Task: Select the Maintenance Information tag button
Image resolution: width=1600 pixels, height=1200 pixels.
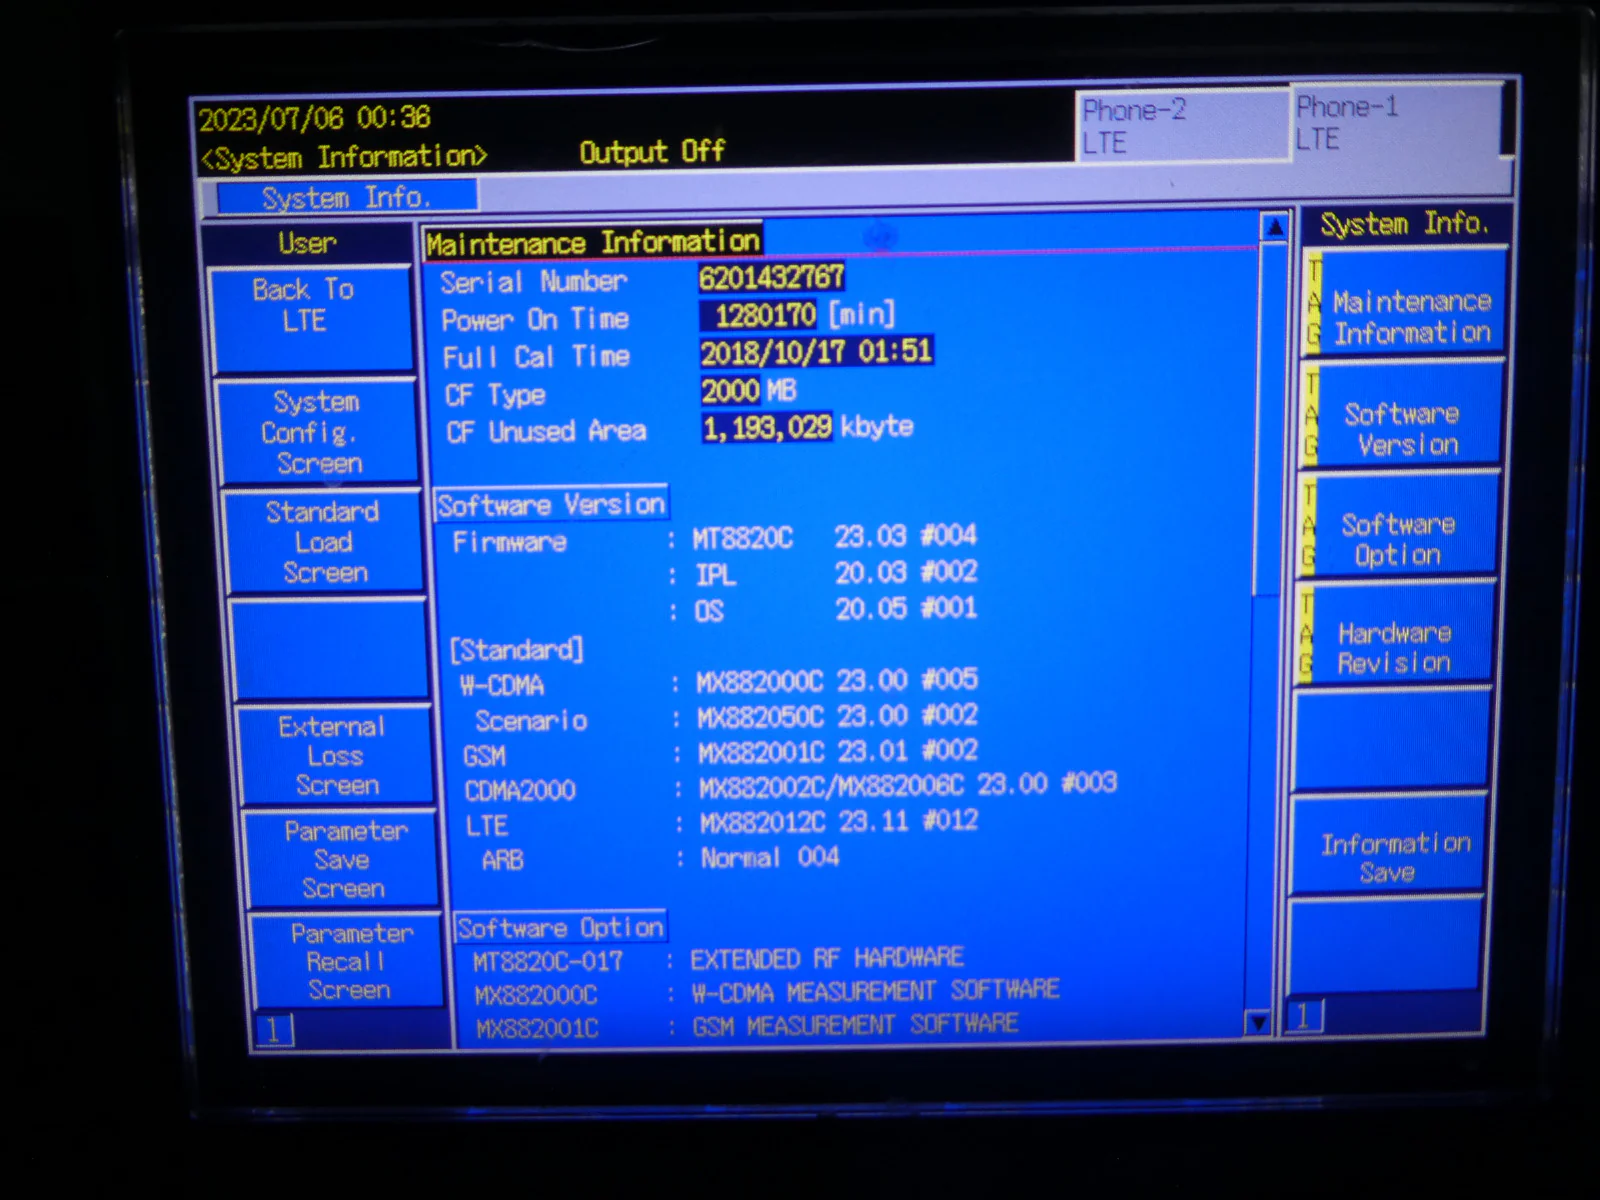Action: [1403, 303]
